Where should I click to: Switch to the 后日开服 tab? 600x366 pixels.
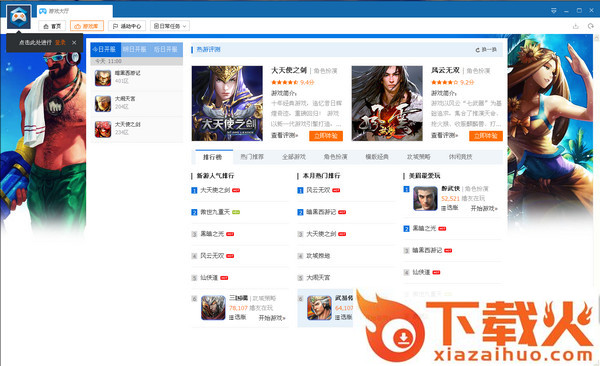(166, 49)
